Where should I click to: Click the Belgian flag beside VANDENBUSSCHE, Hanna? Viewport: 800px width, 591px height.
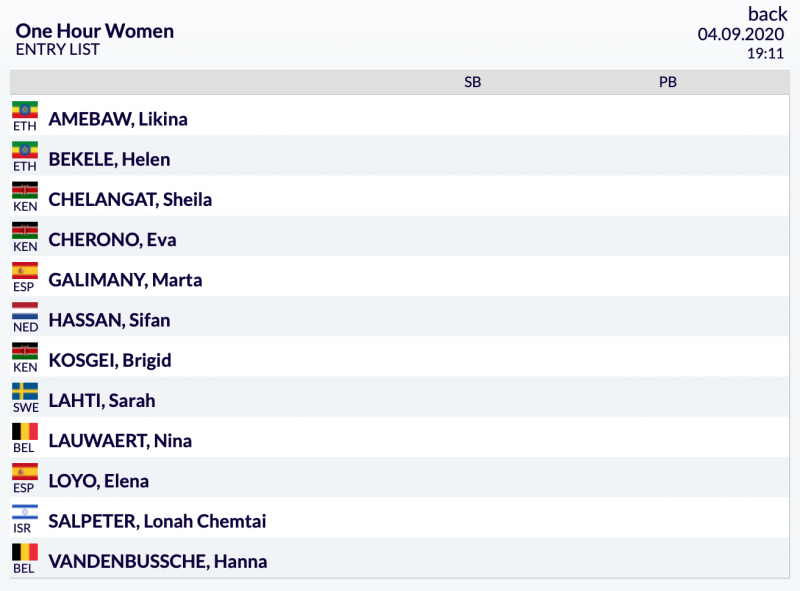pyautogui.click(x=25, y=552)
